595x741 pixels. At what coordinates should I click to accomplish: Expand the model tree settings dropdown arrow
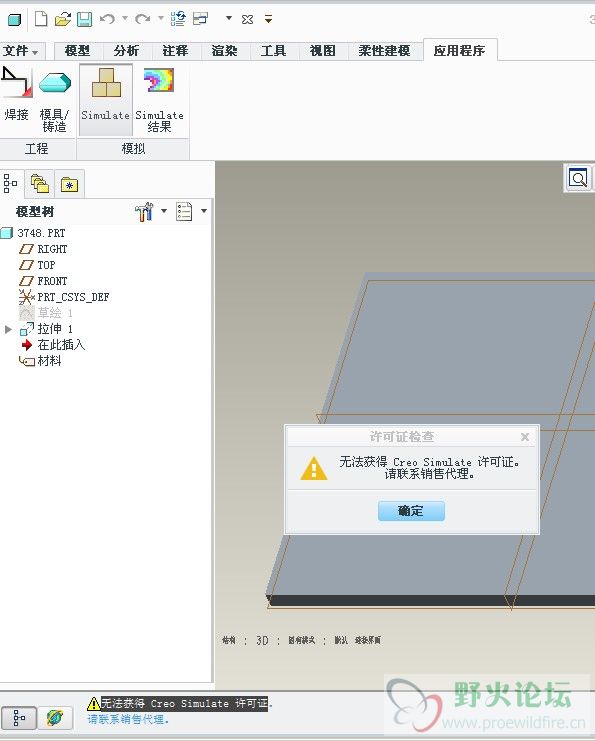coord(164,211)
